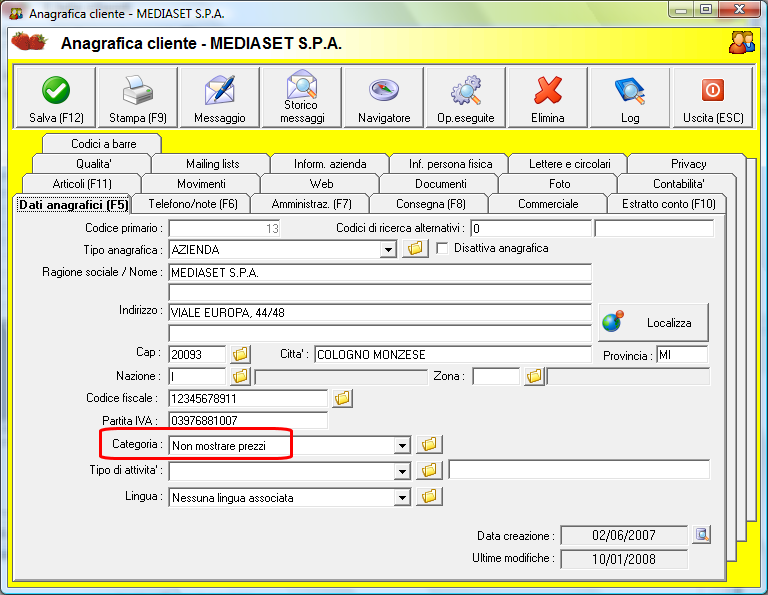Switch to Mailing lists tab

212,164
